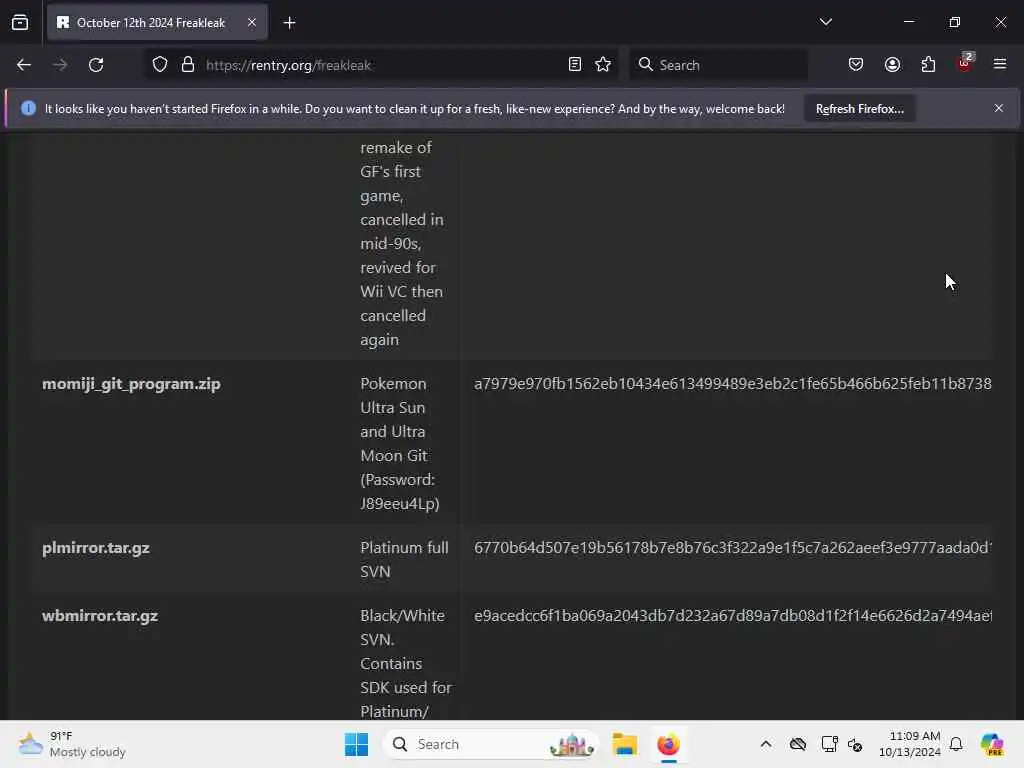Select the wbmirror.tar.gz file name
The height and width of the screenshot is (768, 1024).
(x=100, y=616)
